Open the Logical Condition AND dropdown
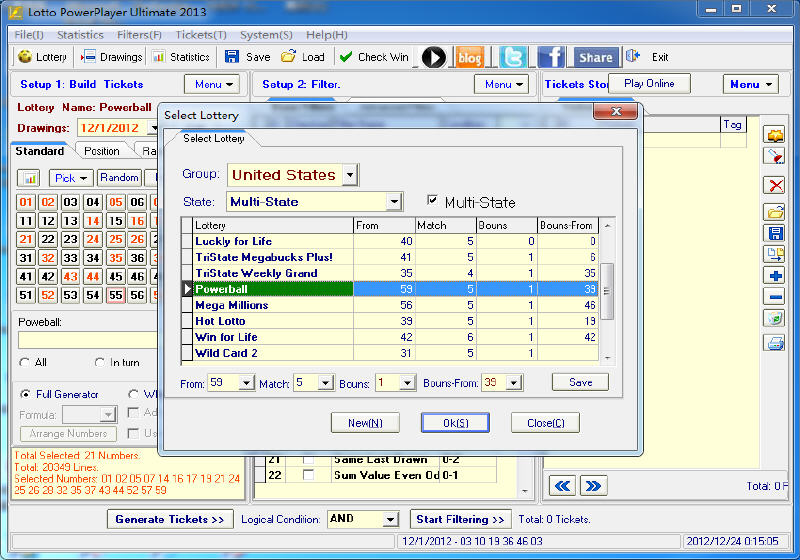 point(390,519)
